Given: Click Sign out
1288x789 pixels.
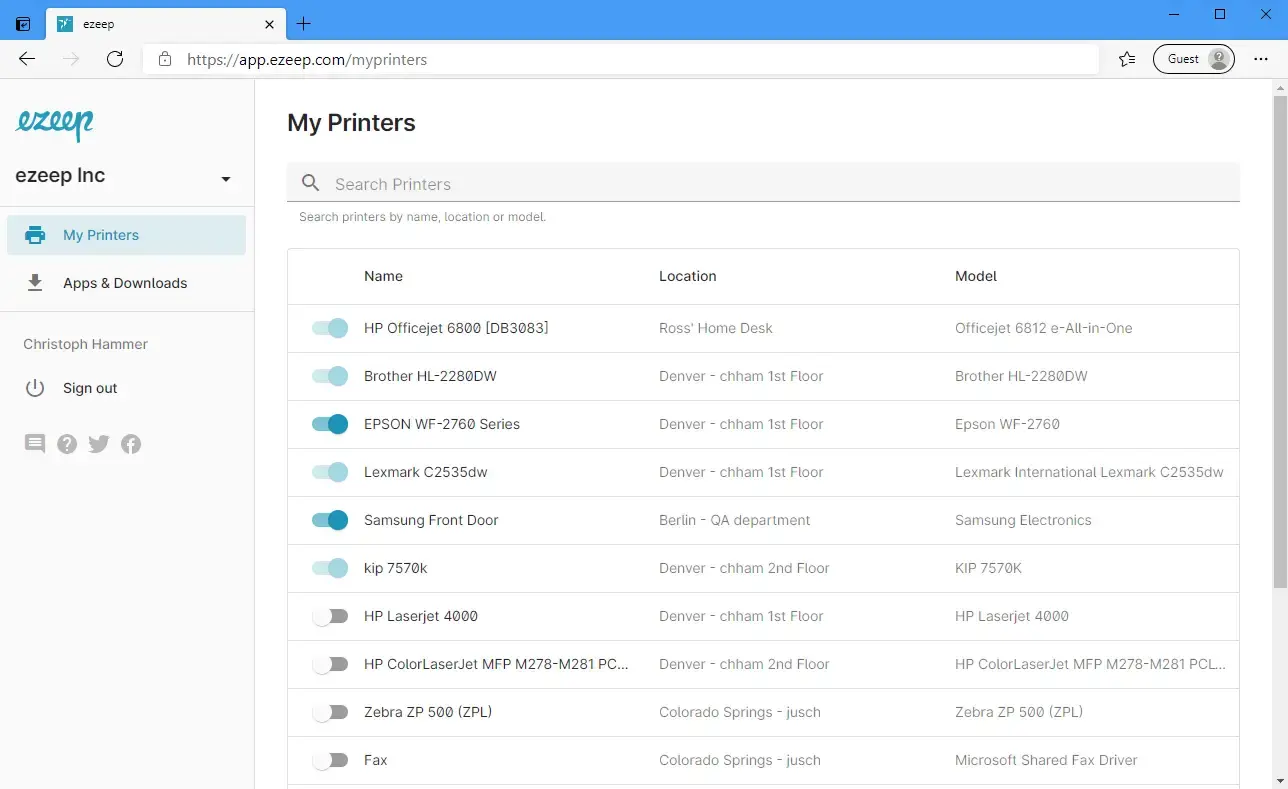Looking at the screenshot, I should (x=90, y=388).
